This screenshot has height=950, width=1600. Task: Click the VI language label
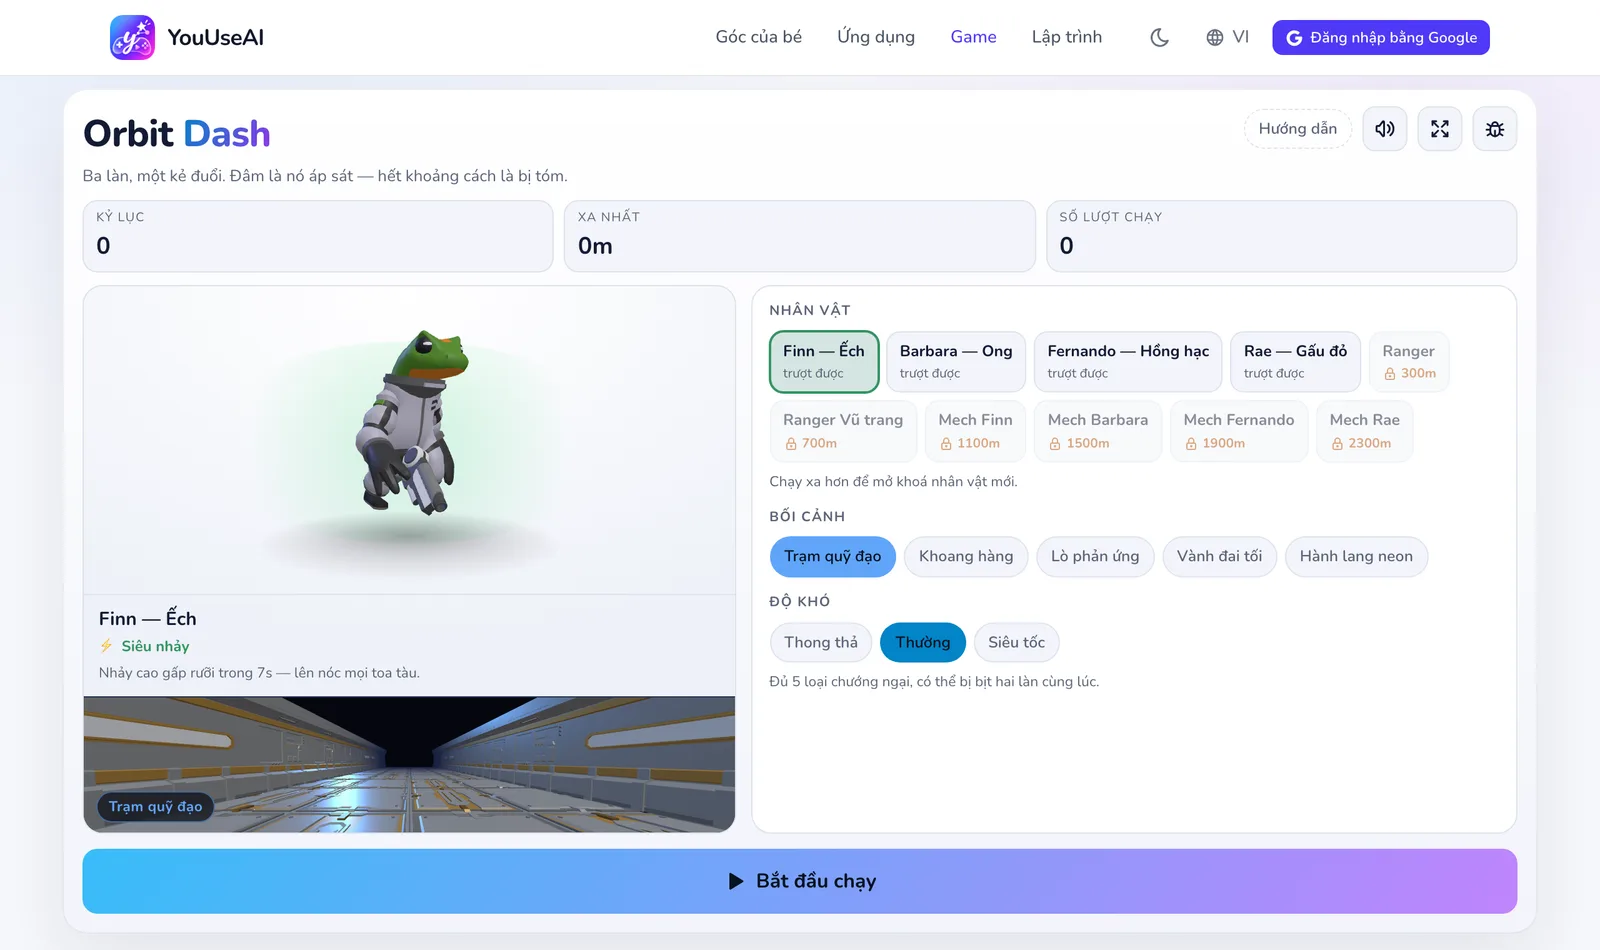click(1241, 37)
